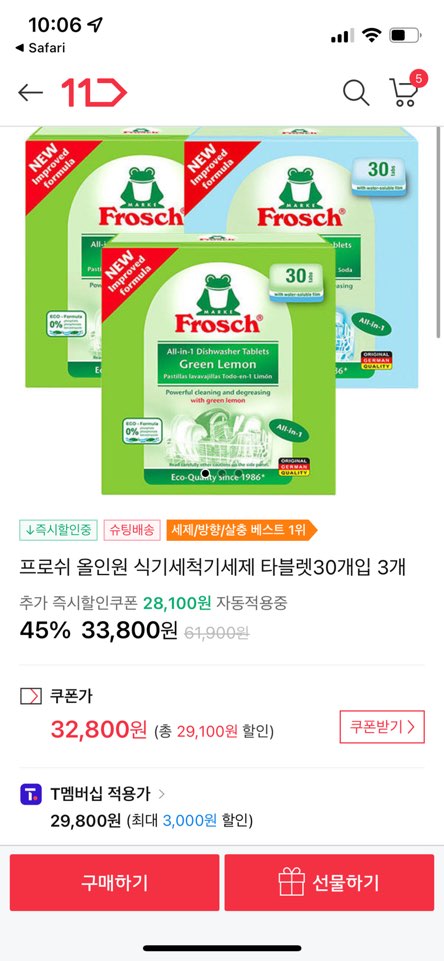Return to Safari via back link
This screenshot has height=961, width=444.
click(39, 48)
